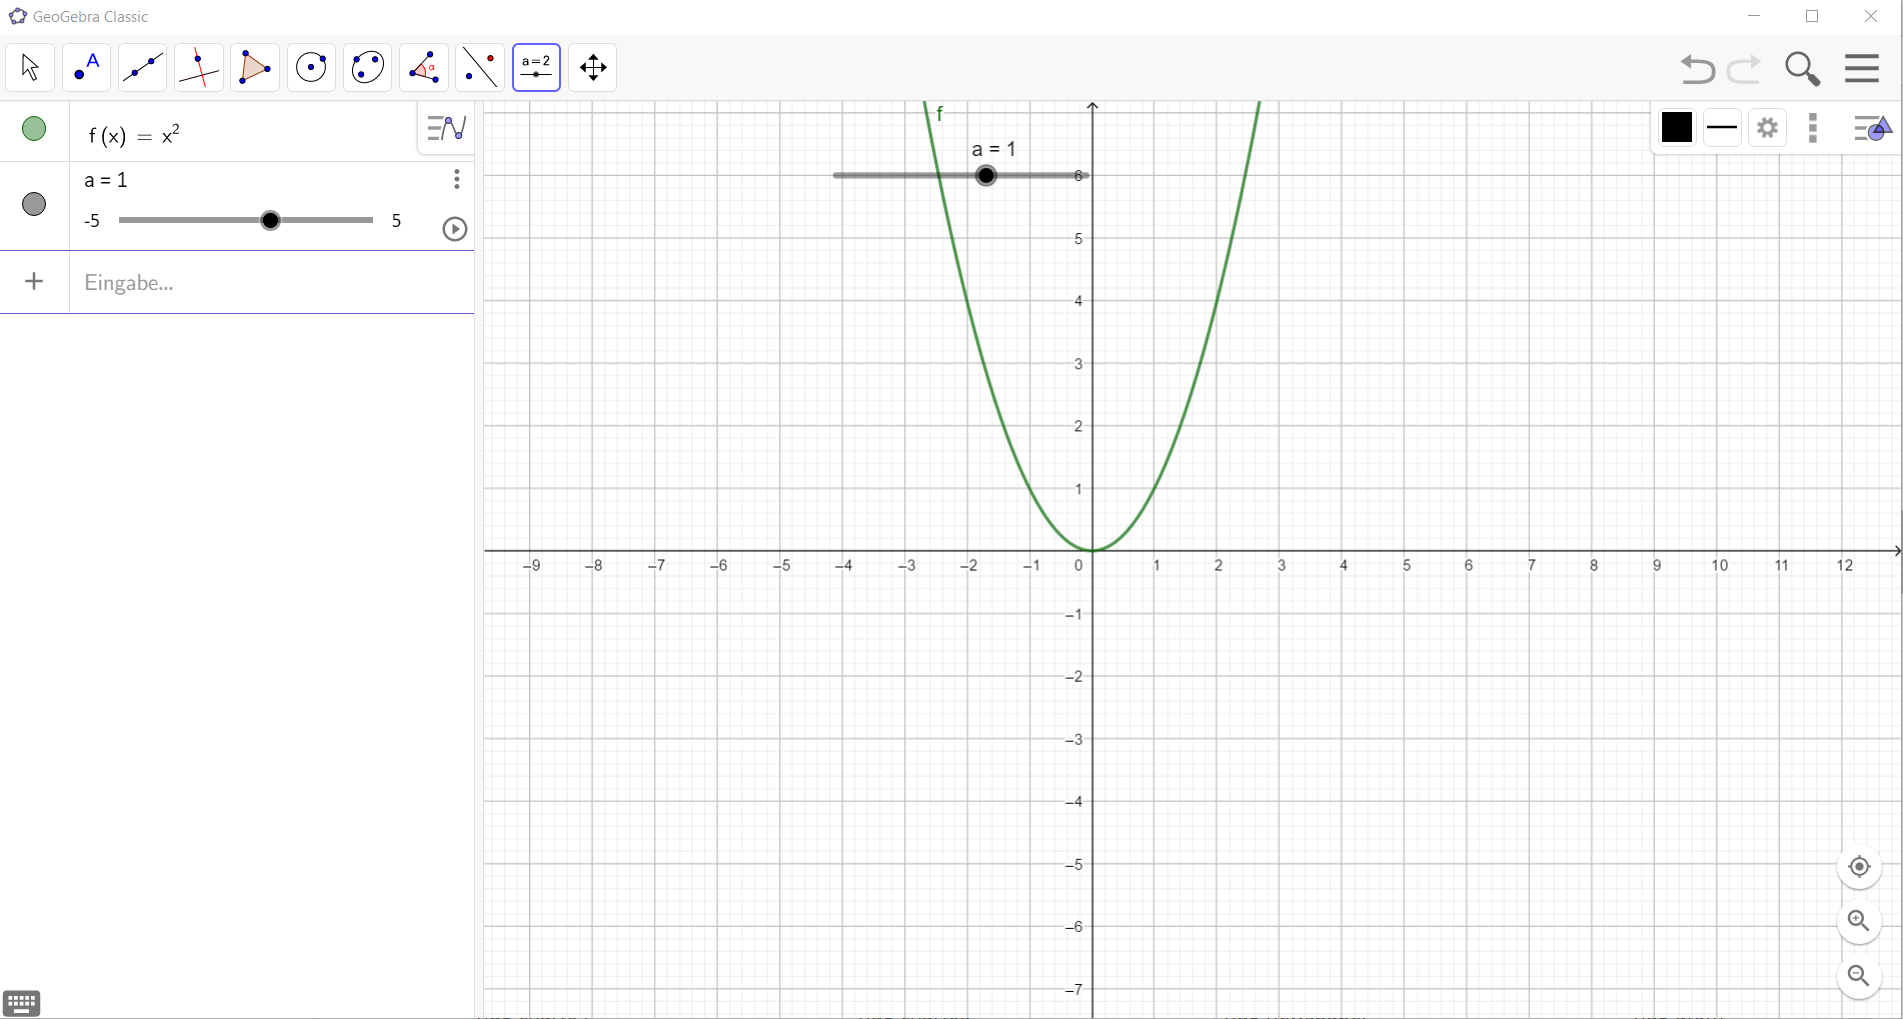Focus the Eingabe input field
Viewport: 1903px width, 1019px height.
pos(272,283)
